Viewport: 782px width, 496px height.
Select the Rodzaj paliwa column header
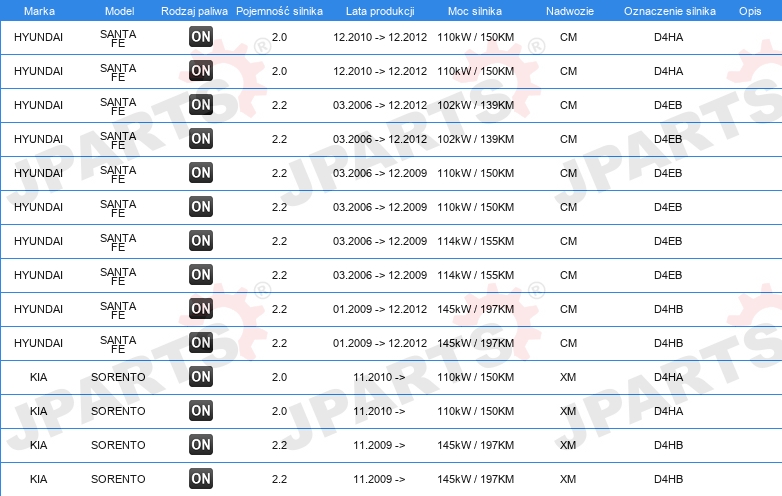click(x=194, y=11)
